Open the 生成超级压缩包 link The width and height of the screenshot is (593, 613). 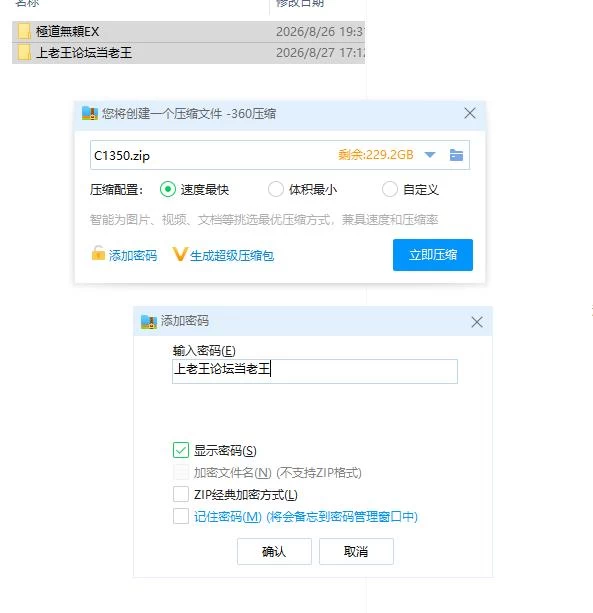point(232,256)
